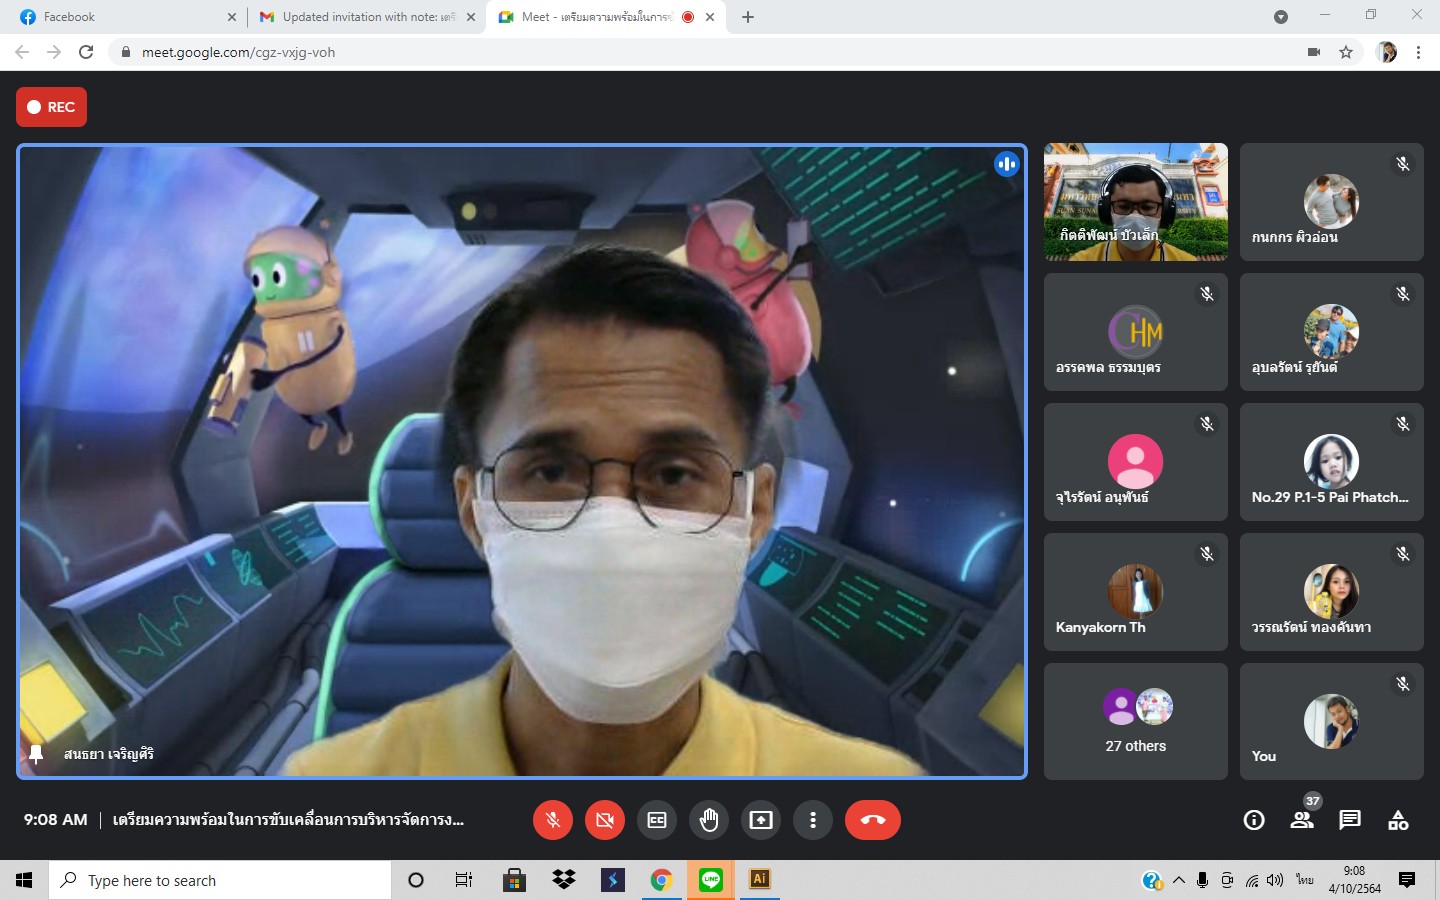Click the Present now screen share icon

pos(761,820)
